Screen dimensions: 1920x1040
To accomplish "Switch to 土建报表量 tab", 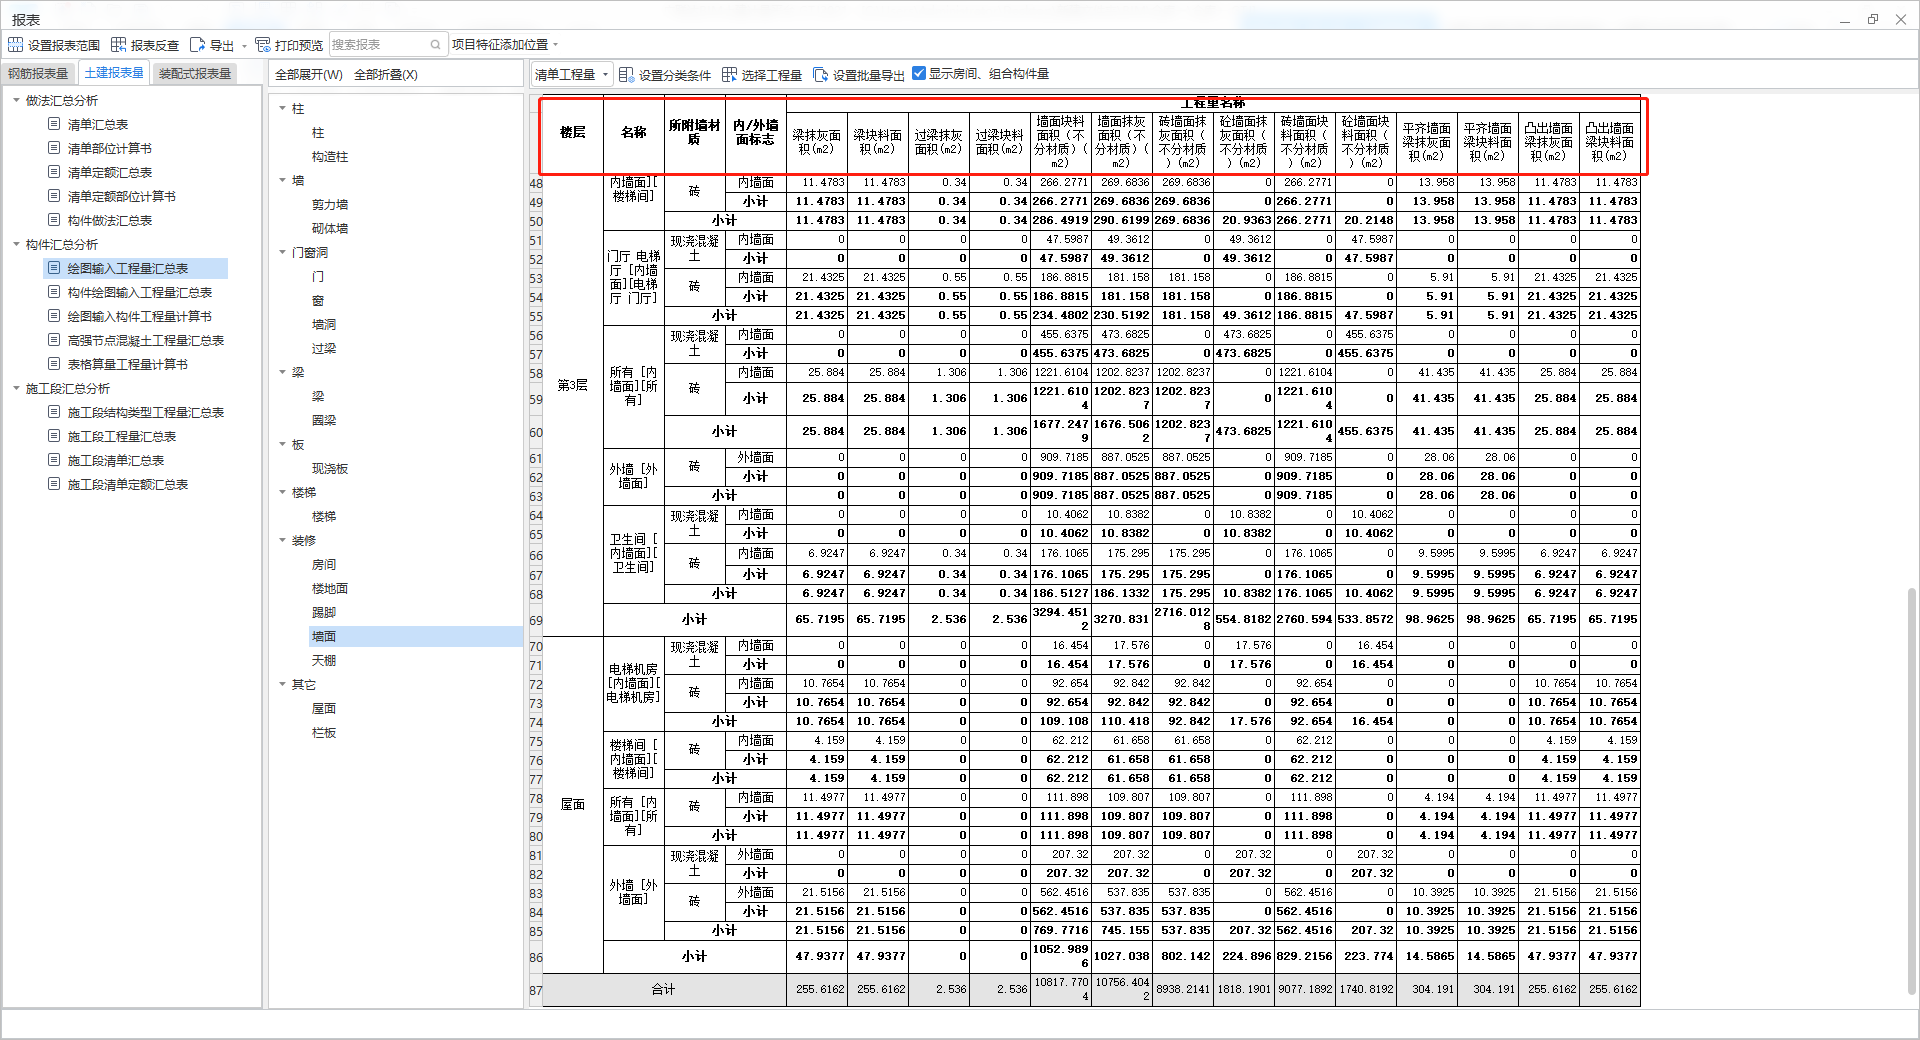I will [114, 73].
